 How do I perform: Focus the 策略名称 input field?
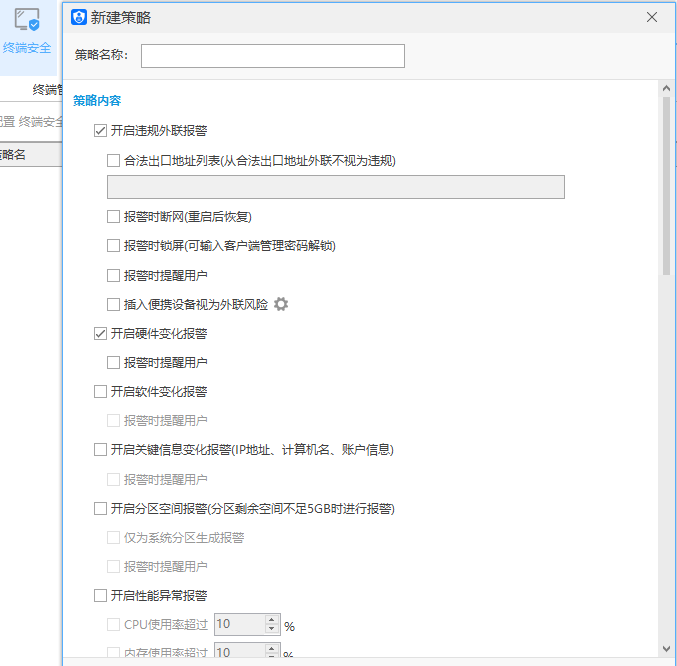(x=273, y=56)
